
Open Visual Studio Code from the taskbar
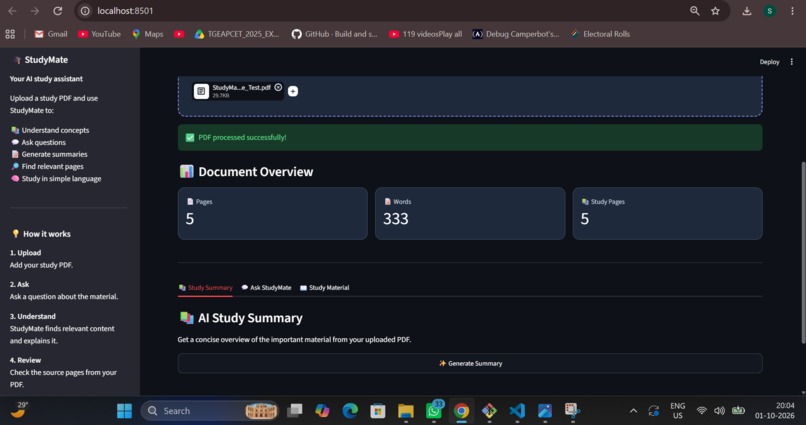point(517,411)
